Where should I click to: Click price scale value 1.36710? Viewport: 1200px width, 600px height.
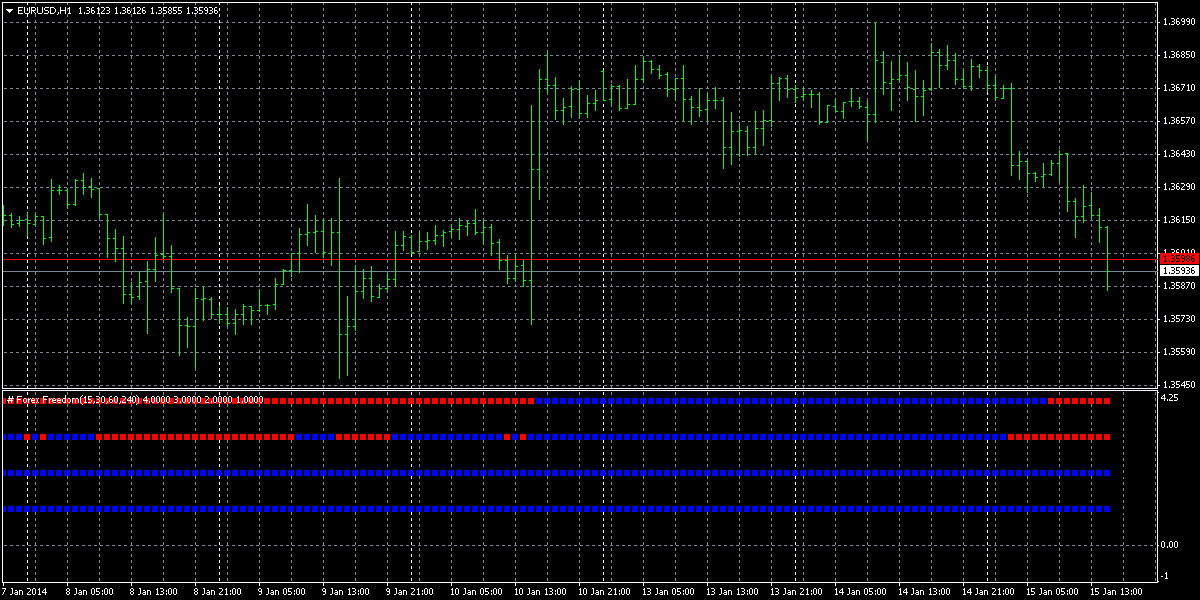(x=1179, y=88)
